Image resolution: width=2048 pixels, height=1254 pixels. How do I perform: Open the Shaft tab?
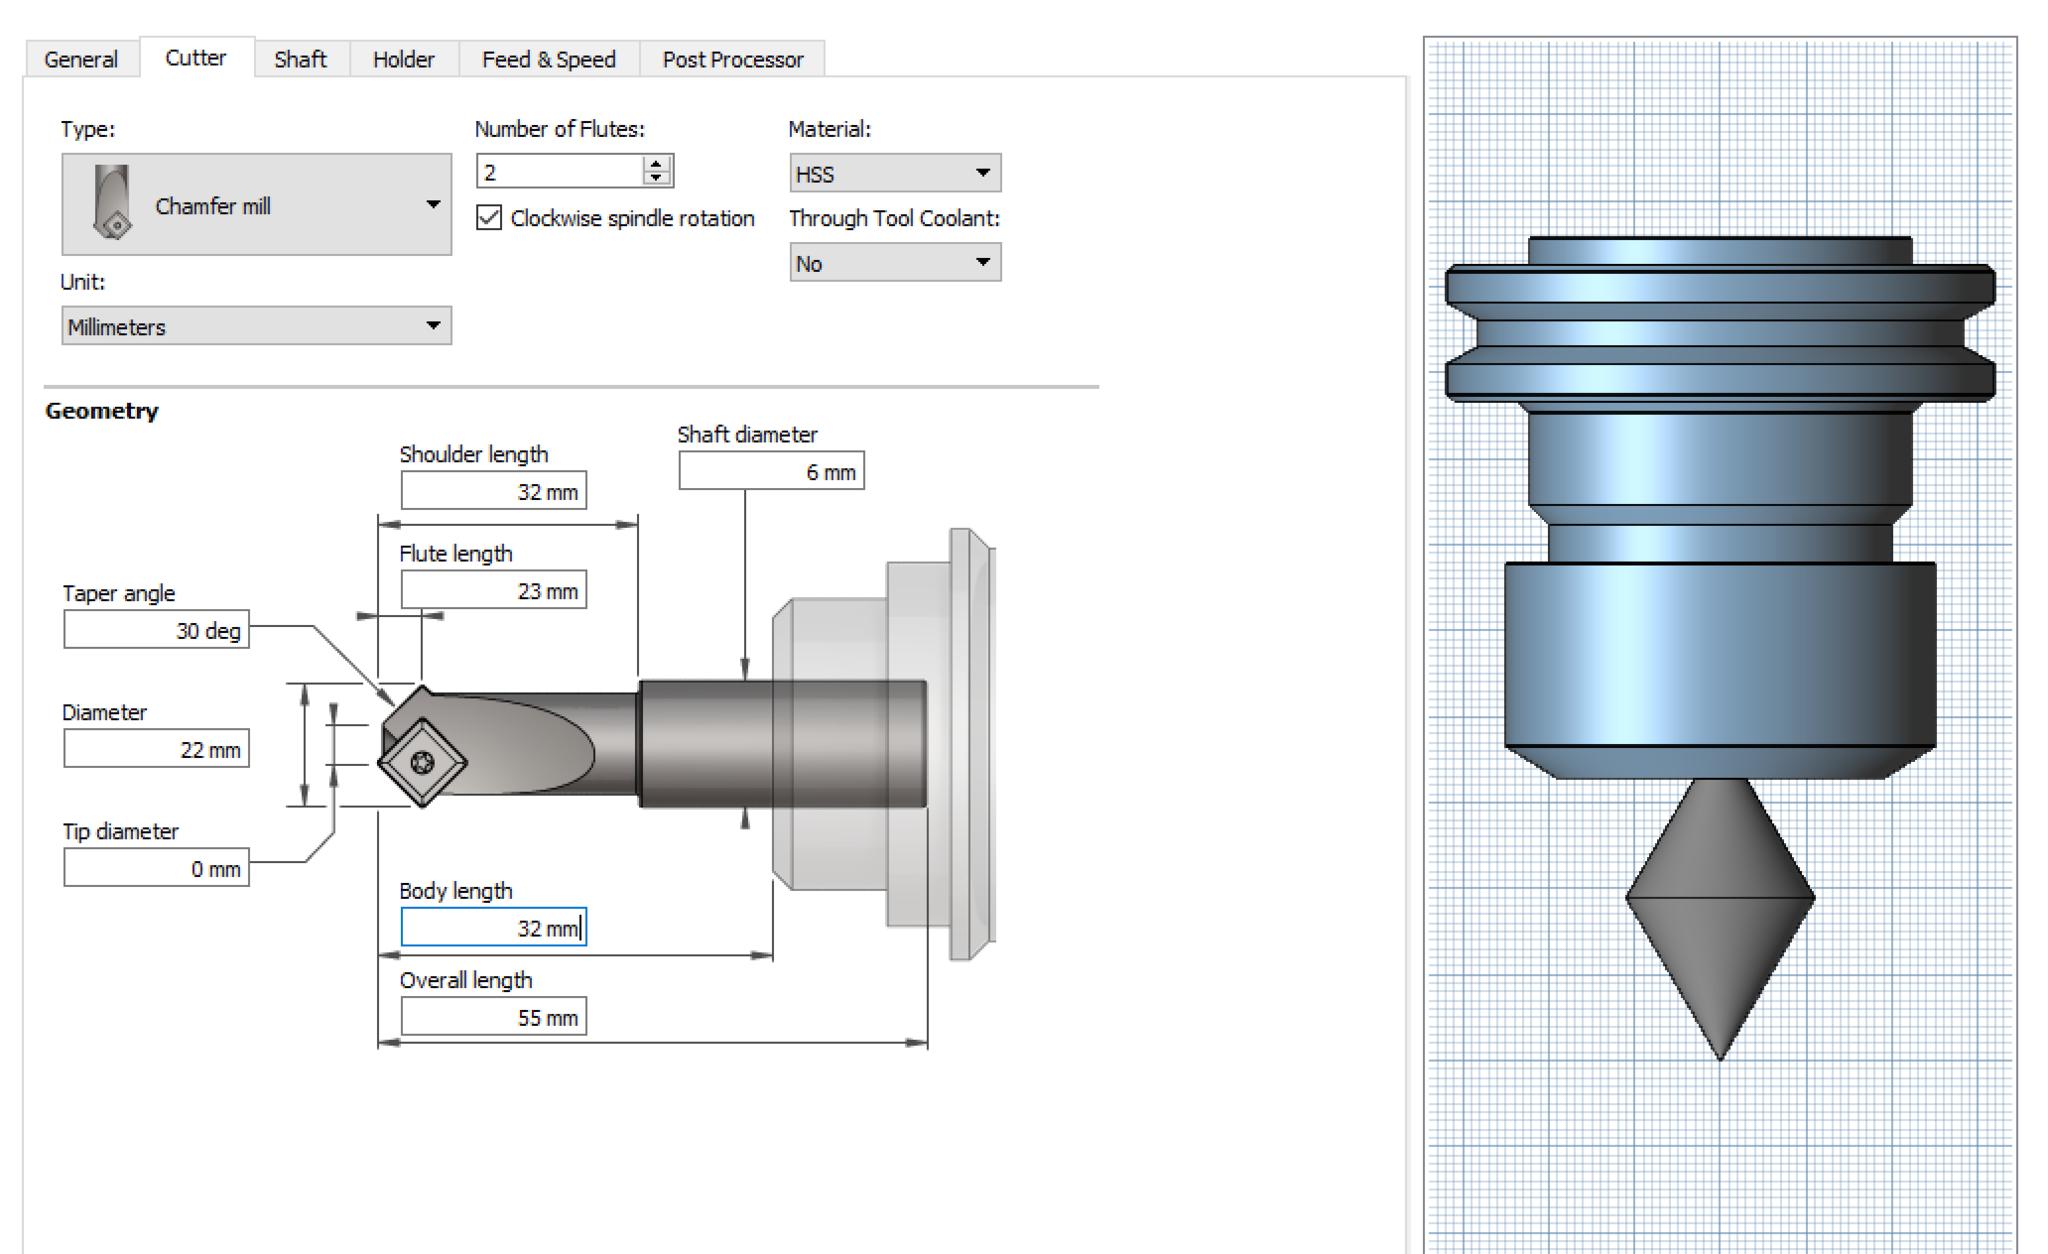[300, 59]
